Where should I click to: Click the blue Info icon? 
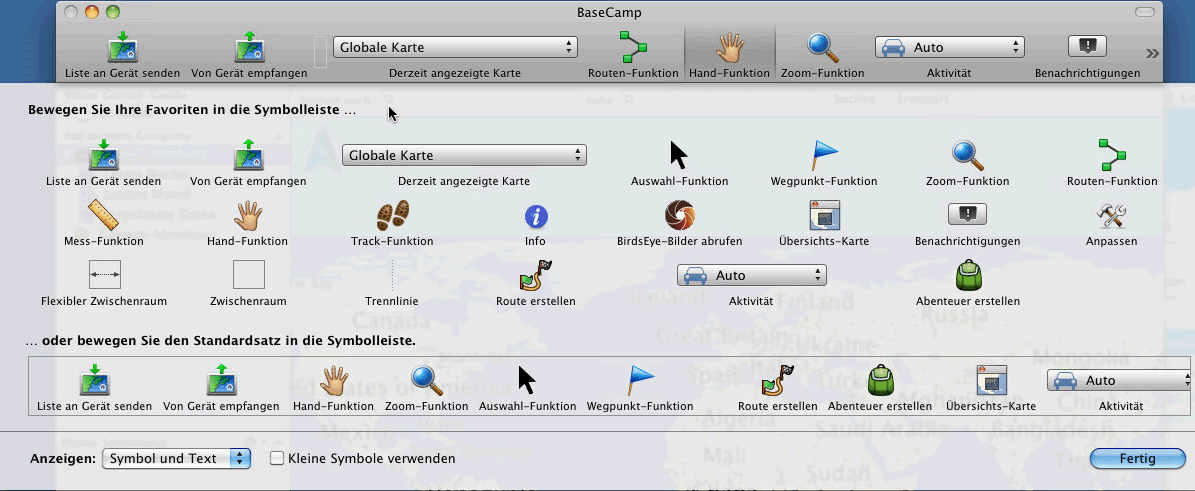pos(536,217)
